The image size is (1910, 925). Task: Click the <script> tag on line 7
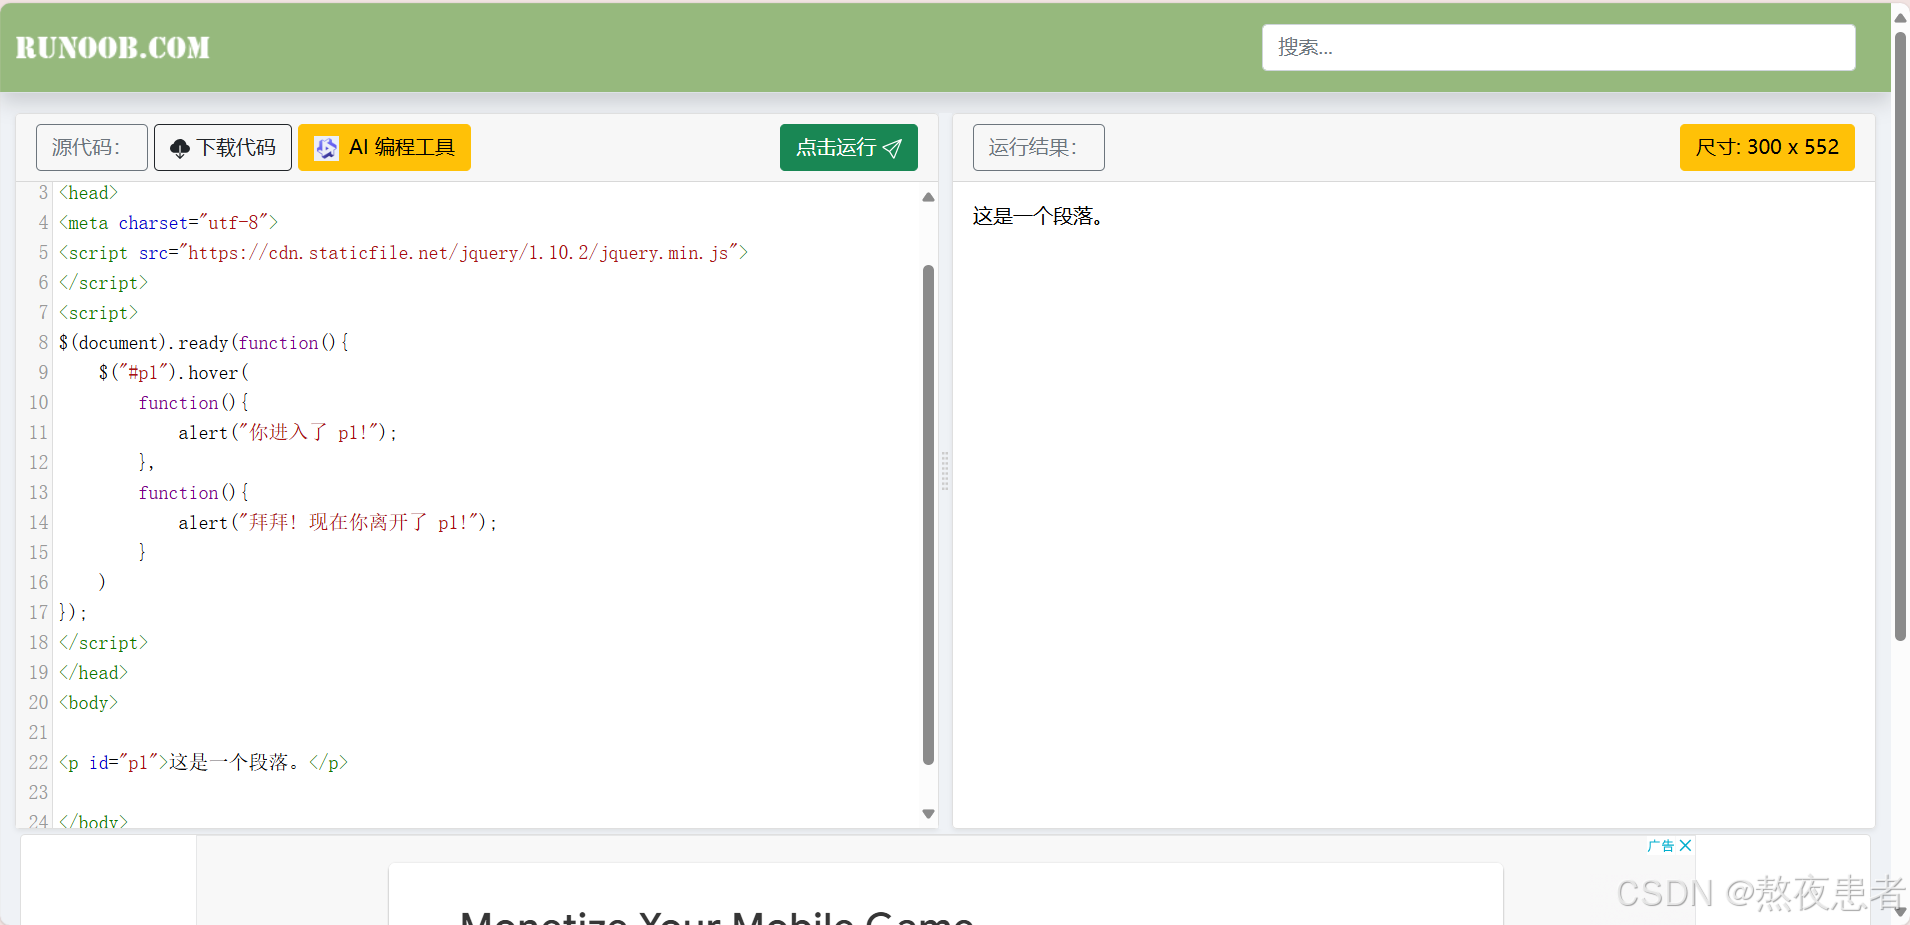click(x=98, y=313)
